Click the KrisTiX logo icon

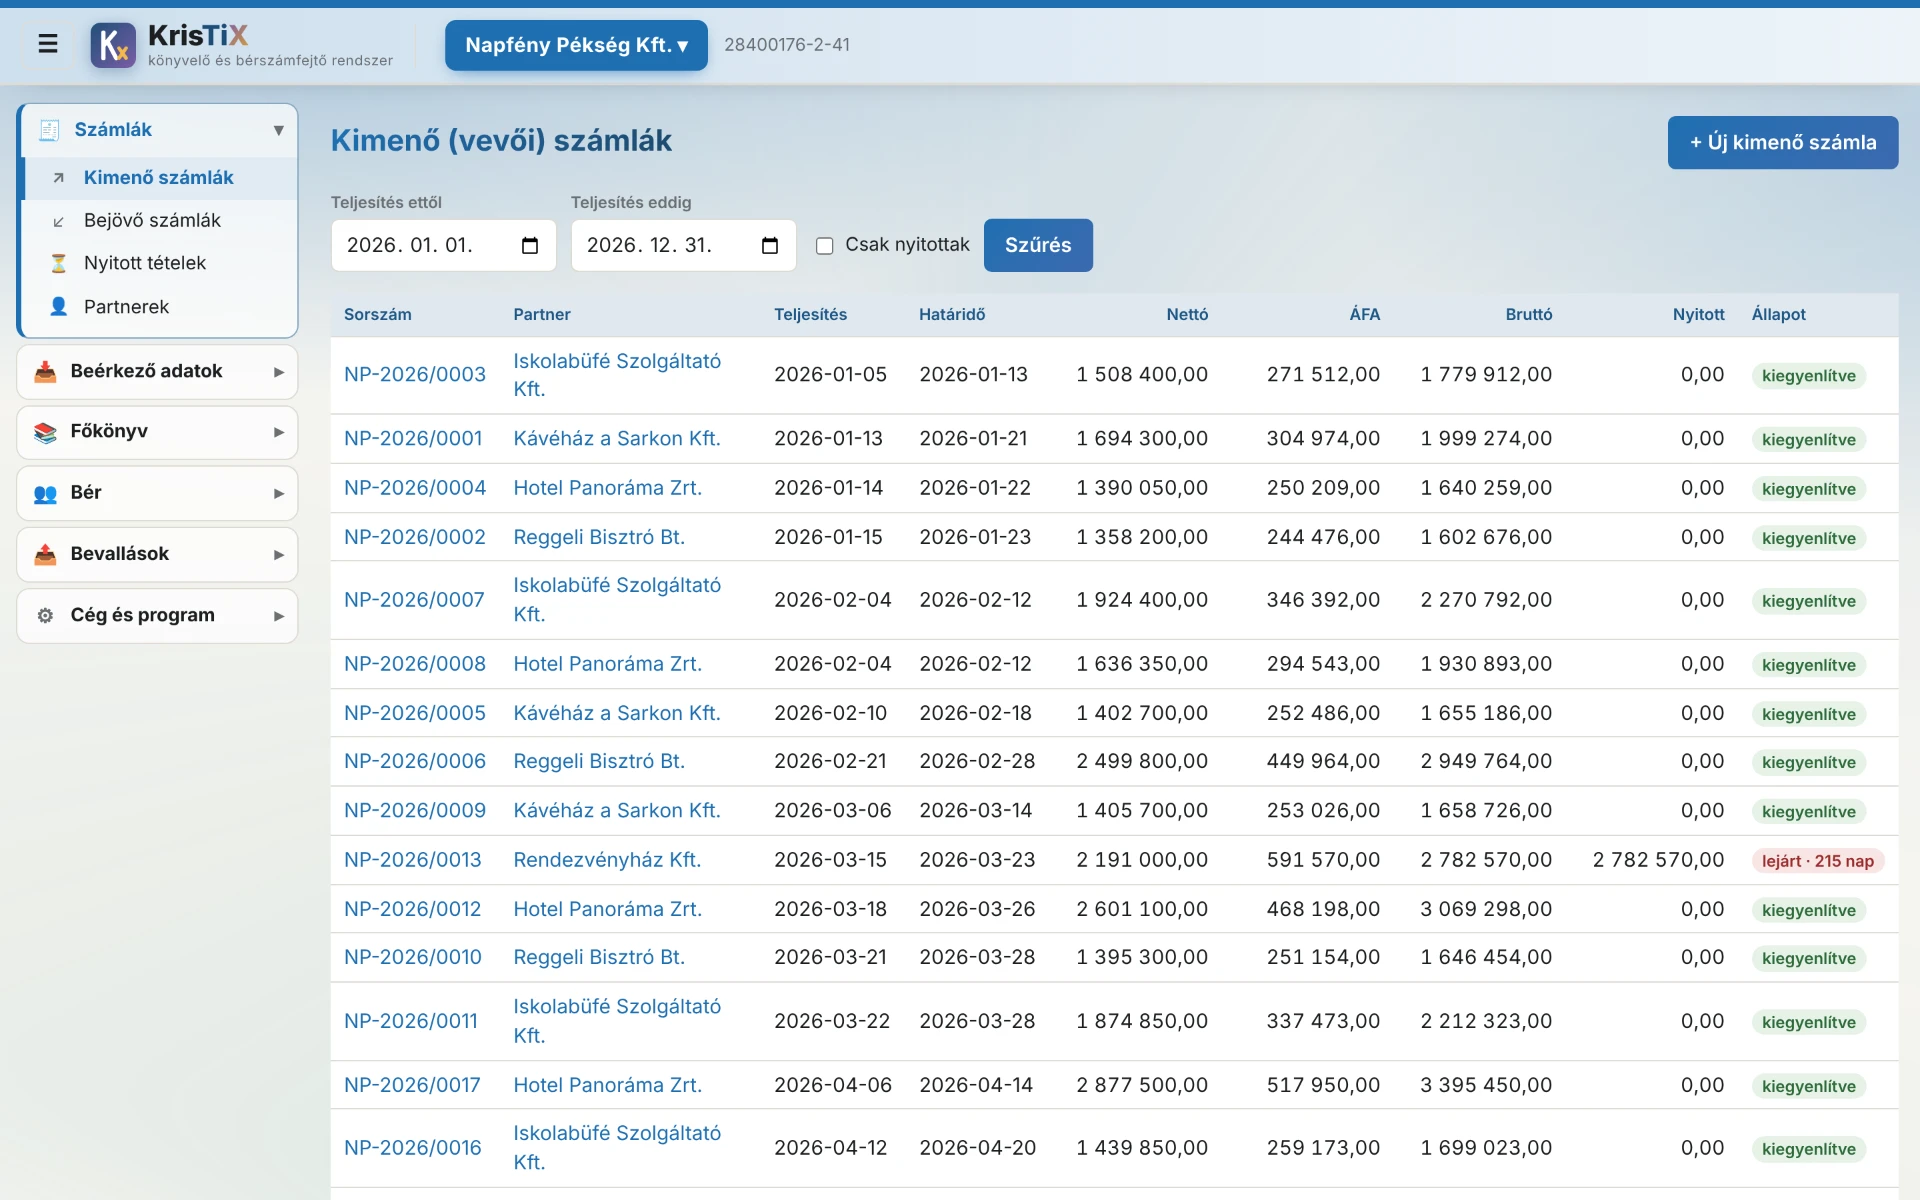113,45
